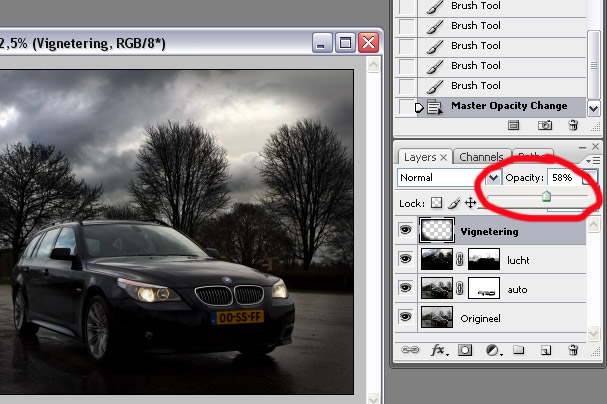Click Layers list scroll up arrow

click(x=593, y=225)
